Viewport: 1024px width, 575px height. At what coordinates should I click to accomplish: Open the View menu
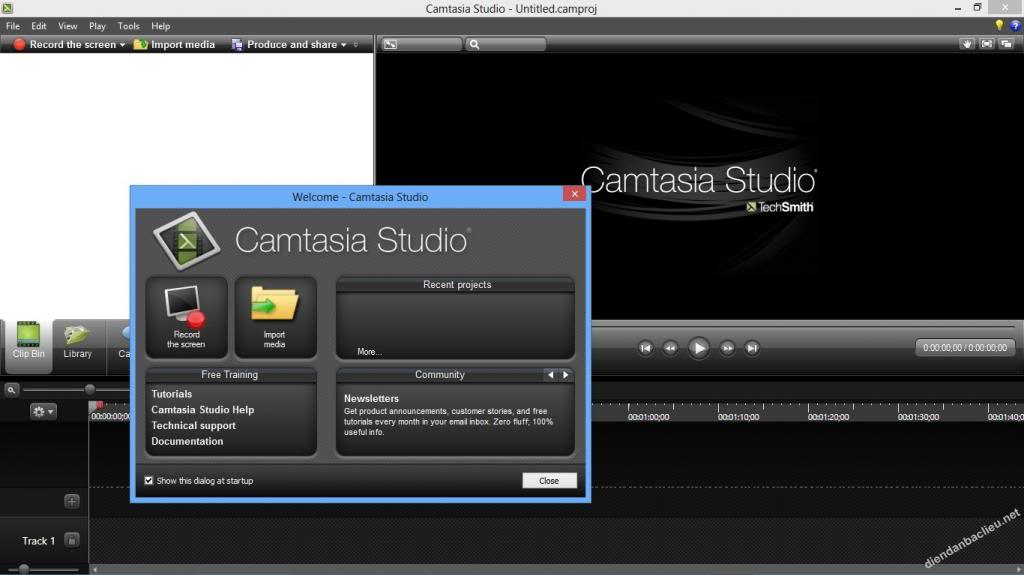tap(67, 26)
